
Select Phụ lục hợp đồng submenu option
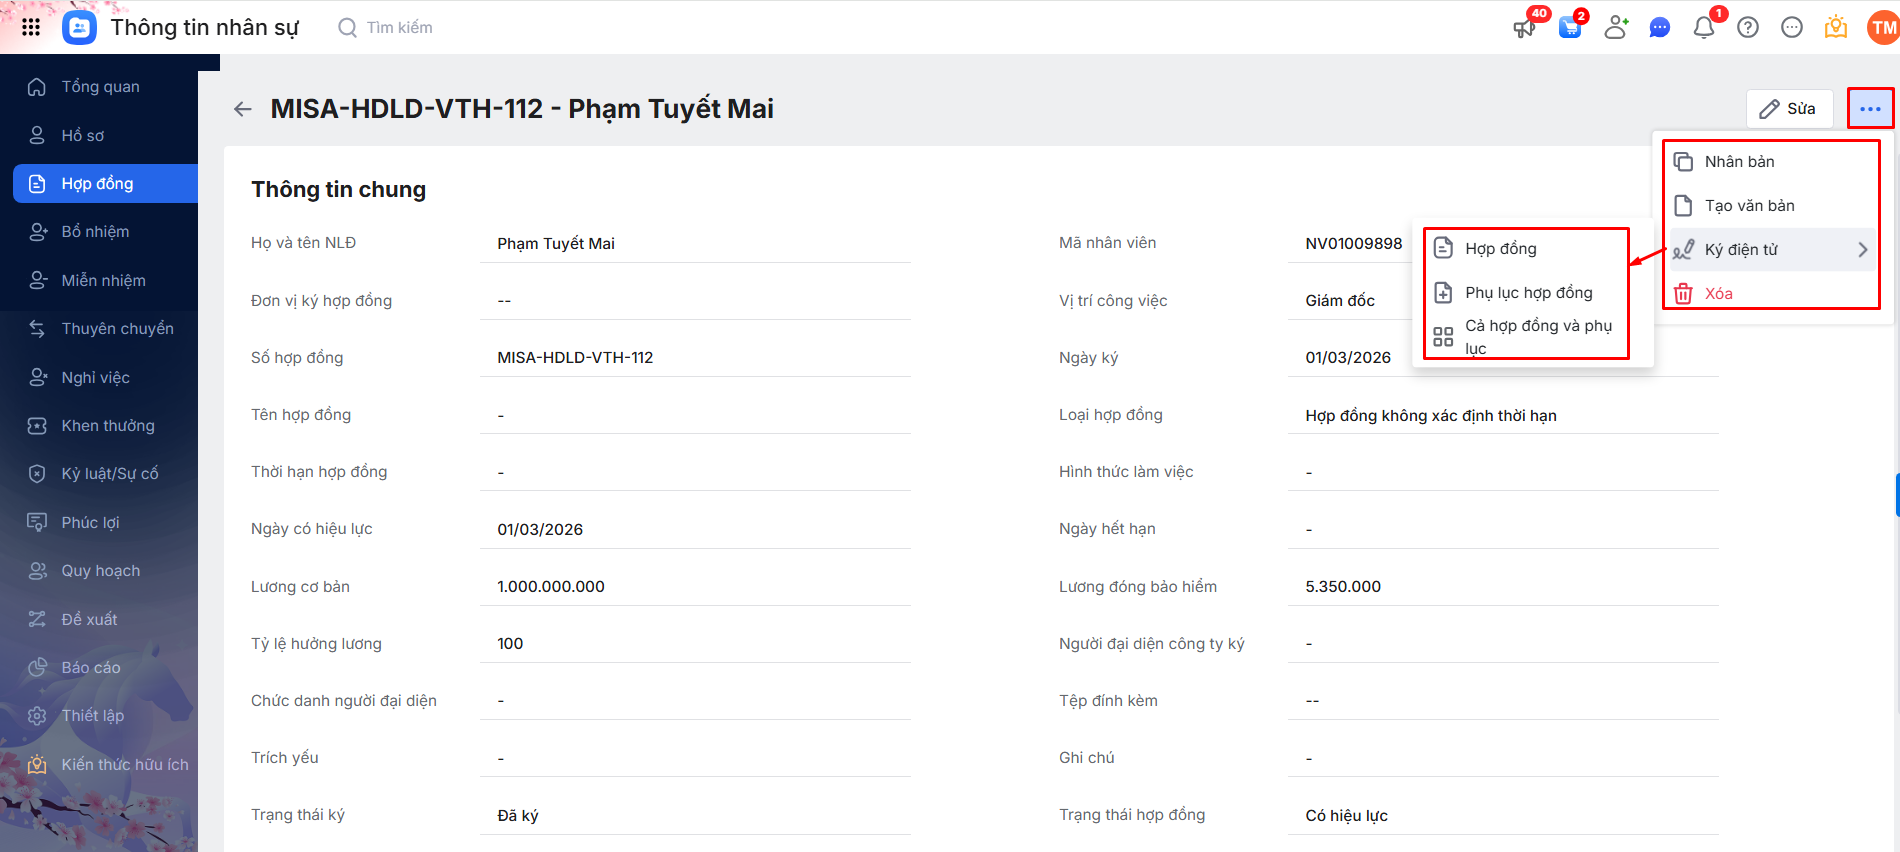1528,293
